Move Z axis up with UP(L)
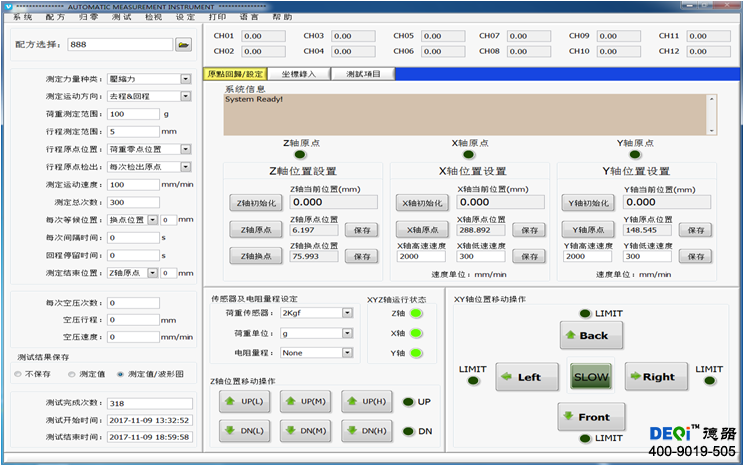 245,401
